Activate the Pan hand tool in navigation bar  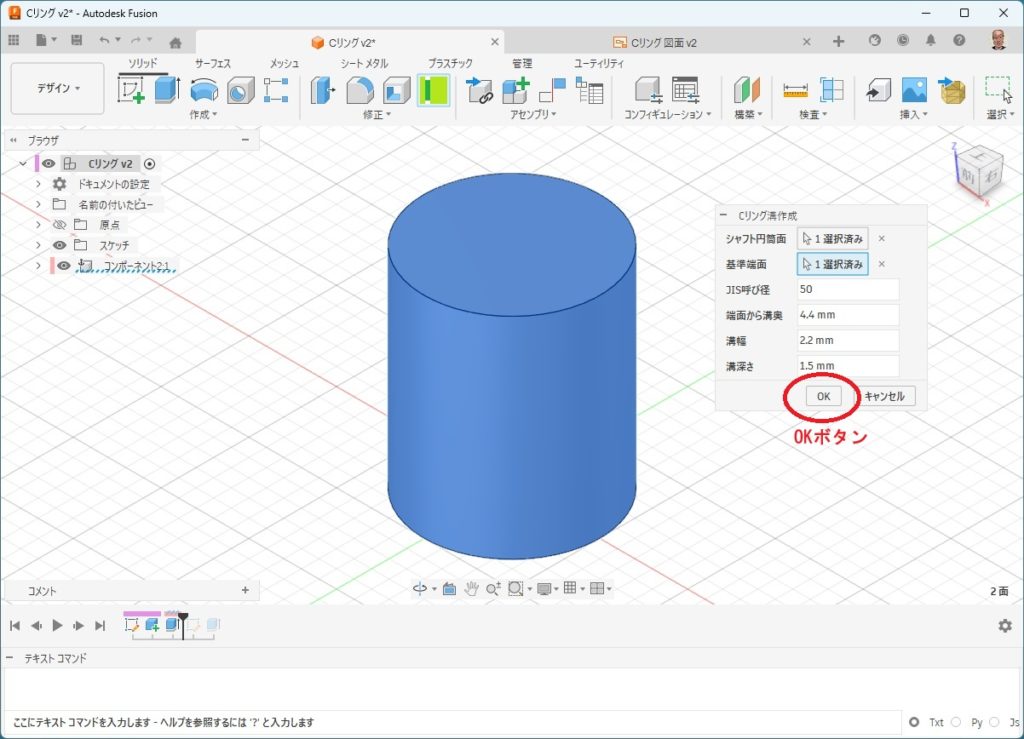tap(469, 589)
